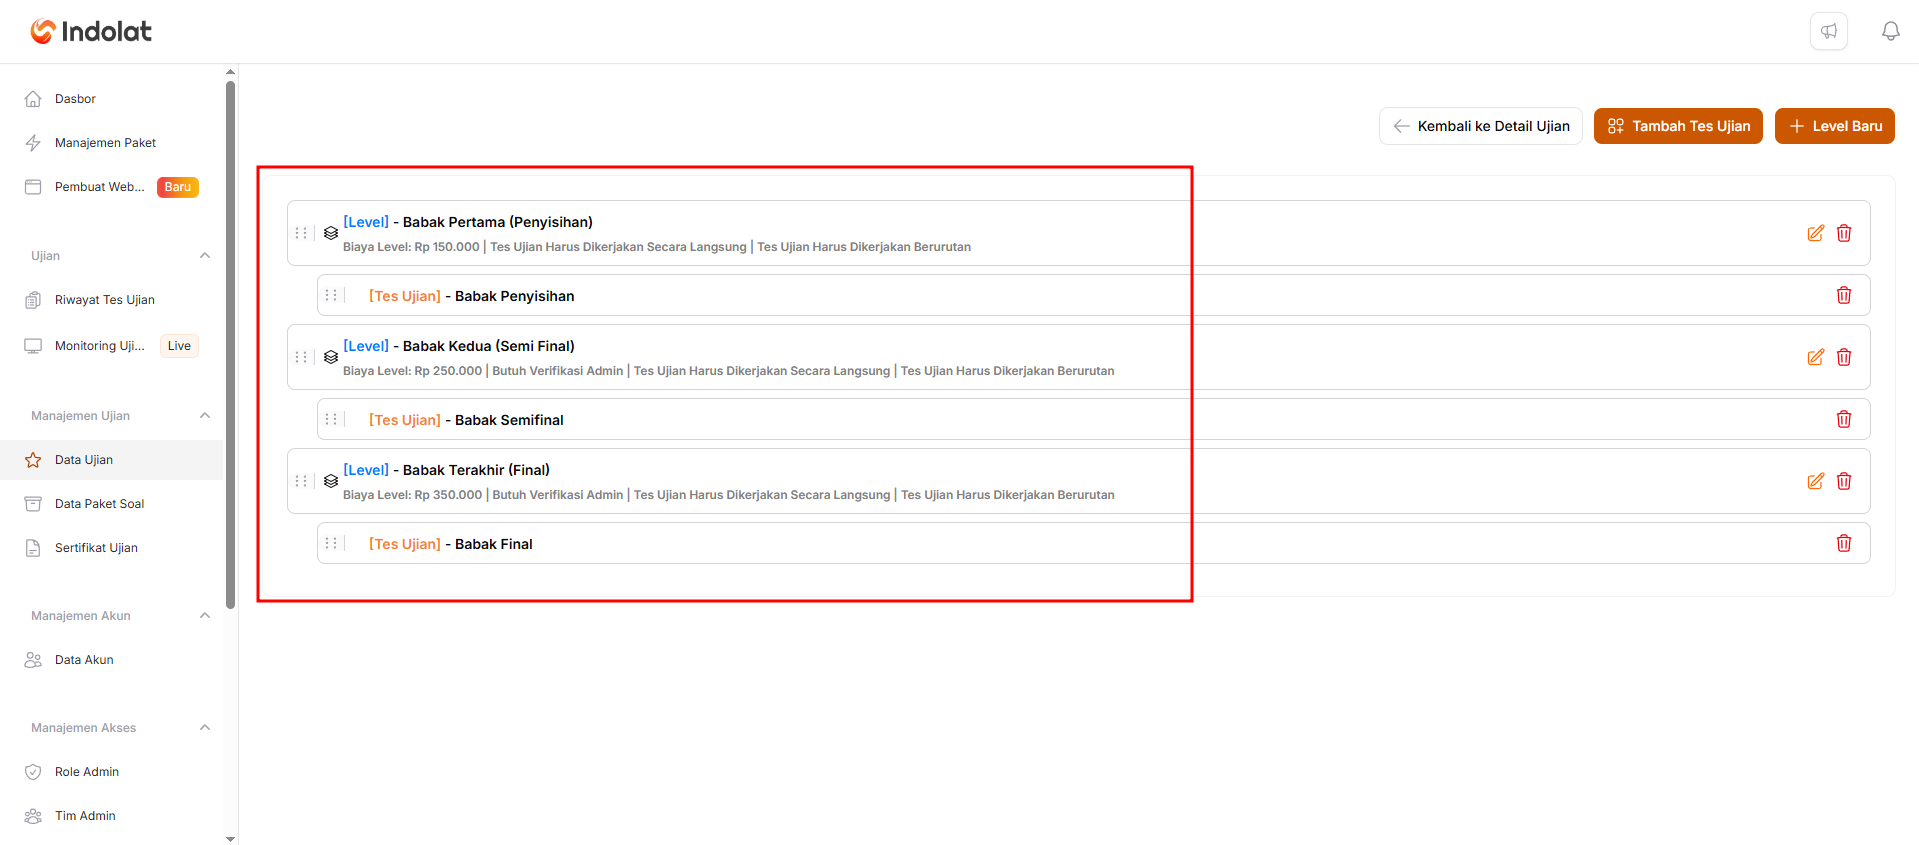Image resolution: width=1919 pixels, height=845 pixels.
Task: Click drag handle of Babak Kedua level
Action: pyautogui.click(x=301, y=357)
